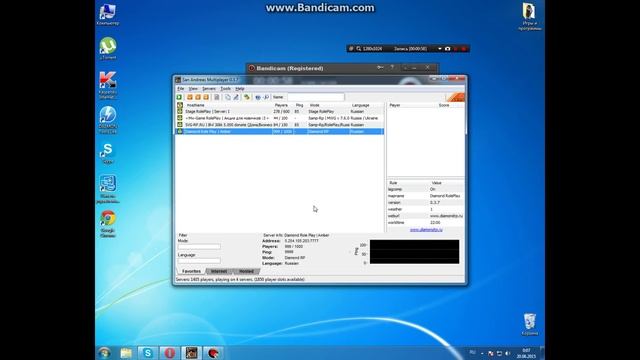Click the Mode filter input field
This screenshot has height=360, width=640.
click(199, 247)
